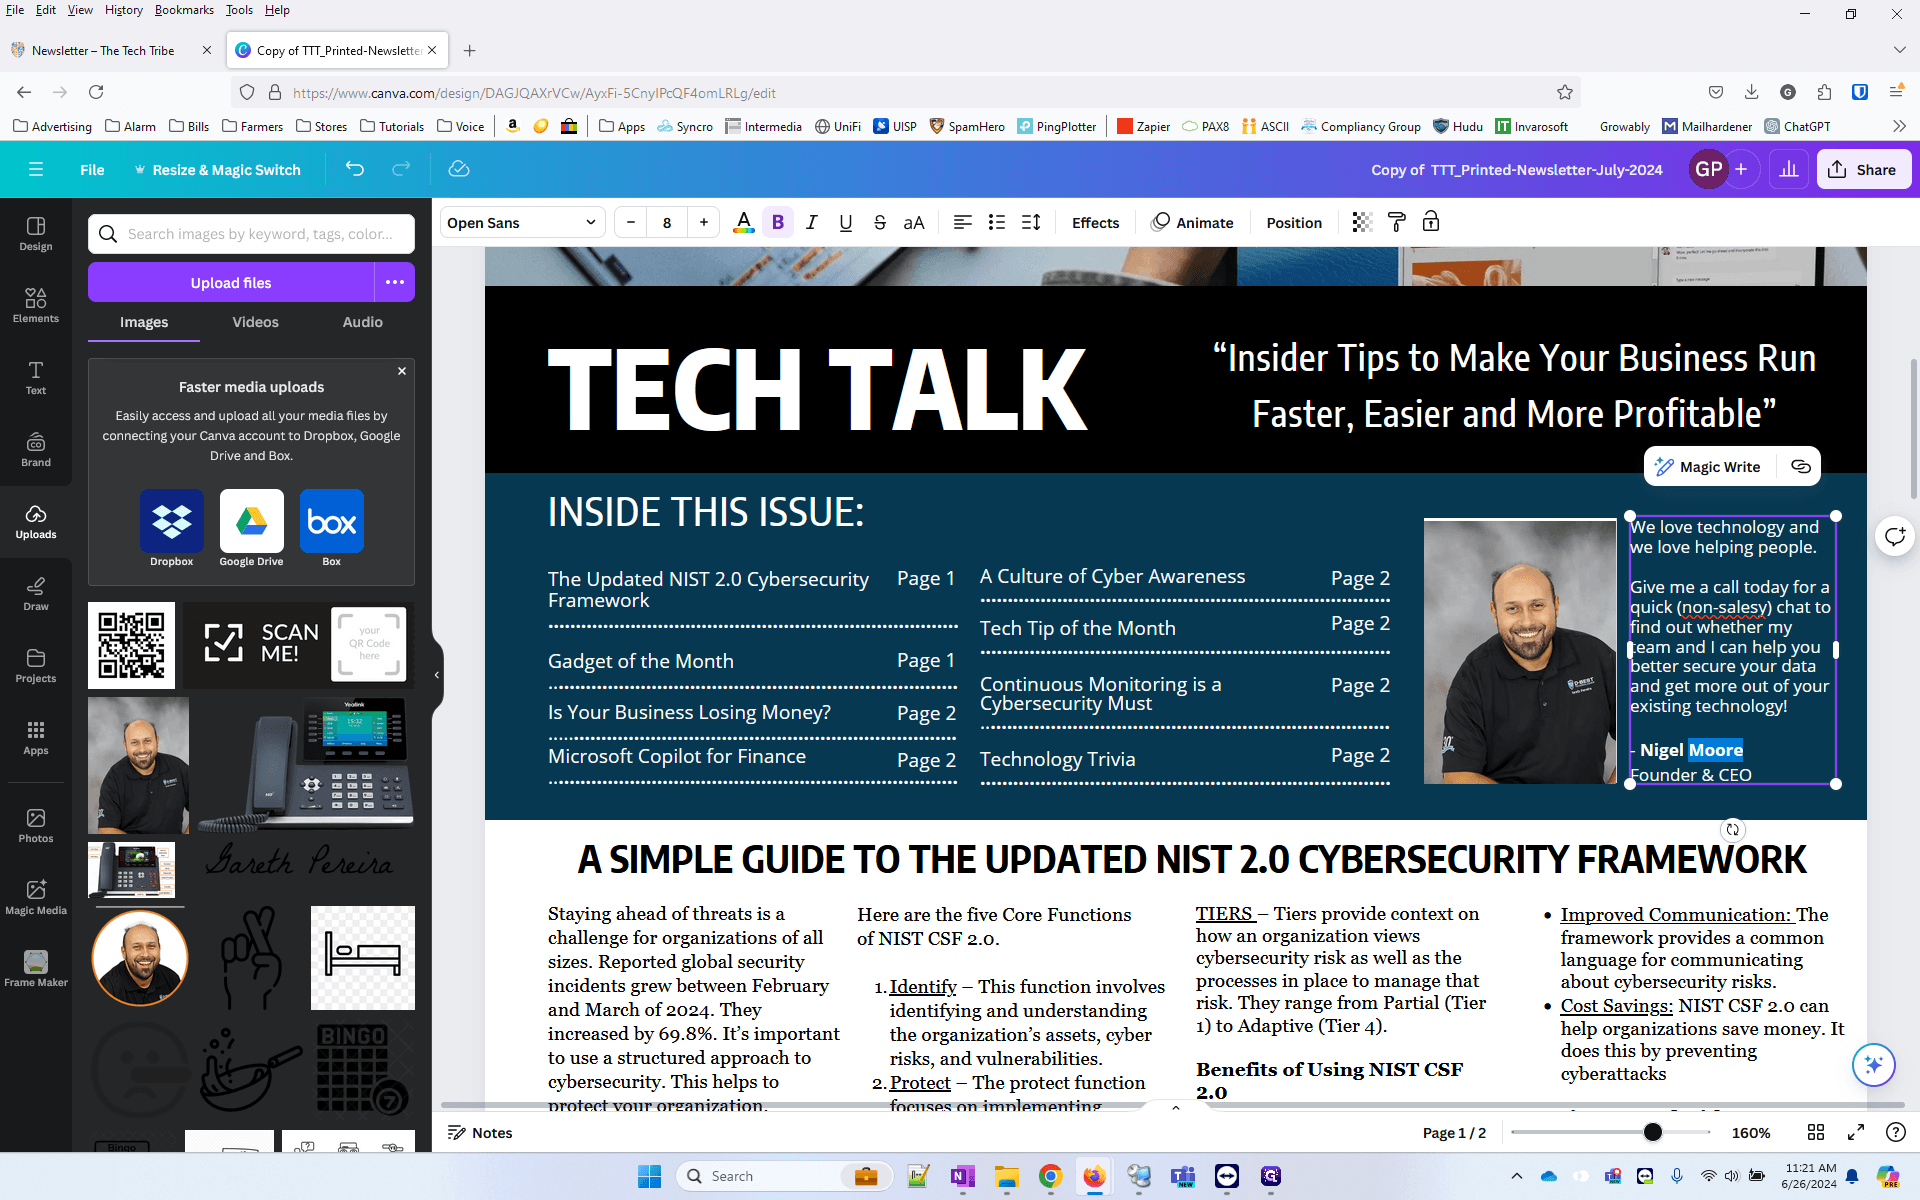This screenshot has height=1200, width=1920.
Task: Select the QR code uploaded thumbnail
Action: (x=131, y=645)
